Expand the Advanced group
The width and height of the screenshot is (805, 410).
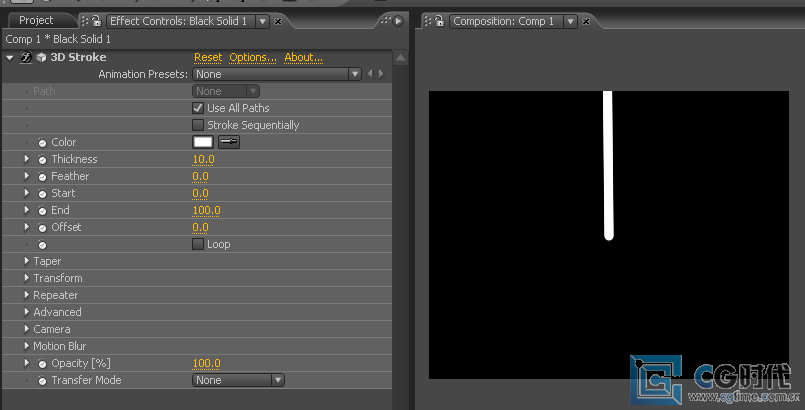click(27, 312)
